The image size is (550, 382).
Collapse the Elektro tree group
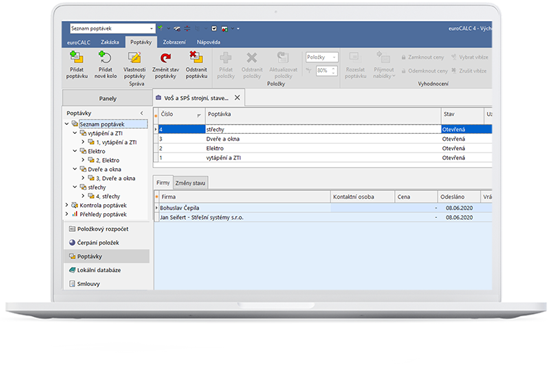pyautogui.click(x=75, y=151)
